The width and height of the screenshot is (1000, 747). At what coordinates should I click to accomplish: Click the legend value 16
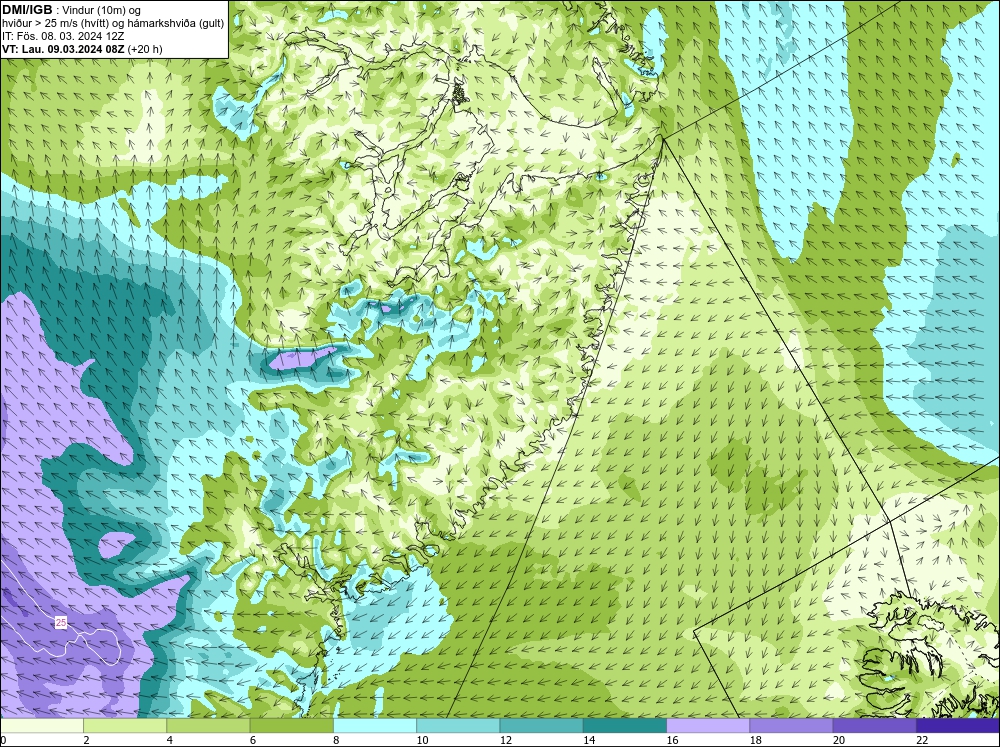coord(671,740)
